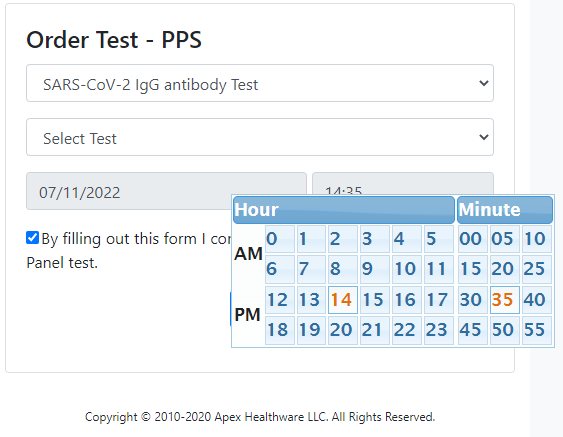Select hour 23 in the picker
The width and height of the screenshot is (563, 437).
439,330
